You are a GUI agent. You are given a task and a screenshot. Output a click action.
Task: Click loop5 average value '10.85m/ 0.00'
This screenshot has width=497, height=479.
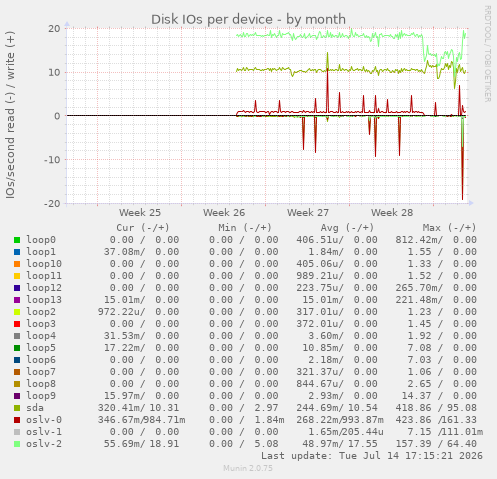pyautogui.click(x=340, y=348)
